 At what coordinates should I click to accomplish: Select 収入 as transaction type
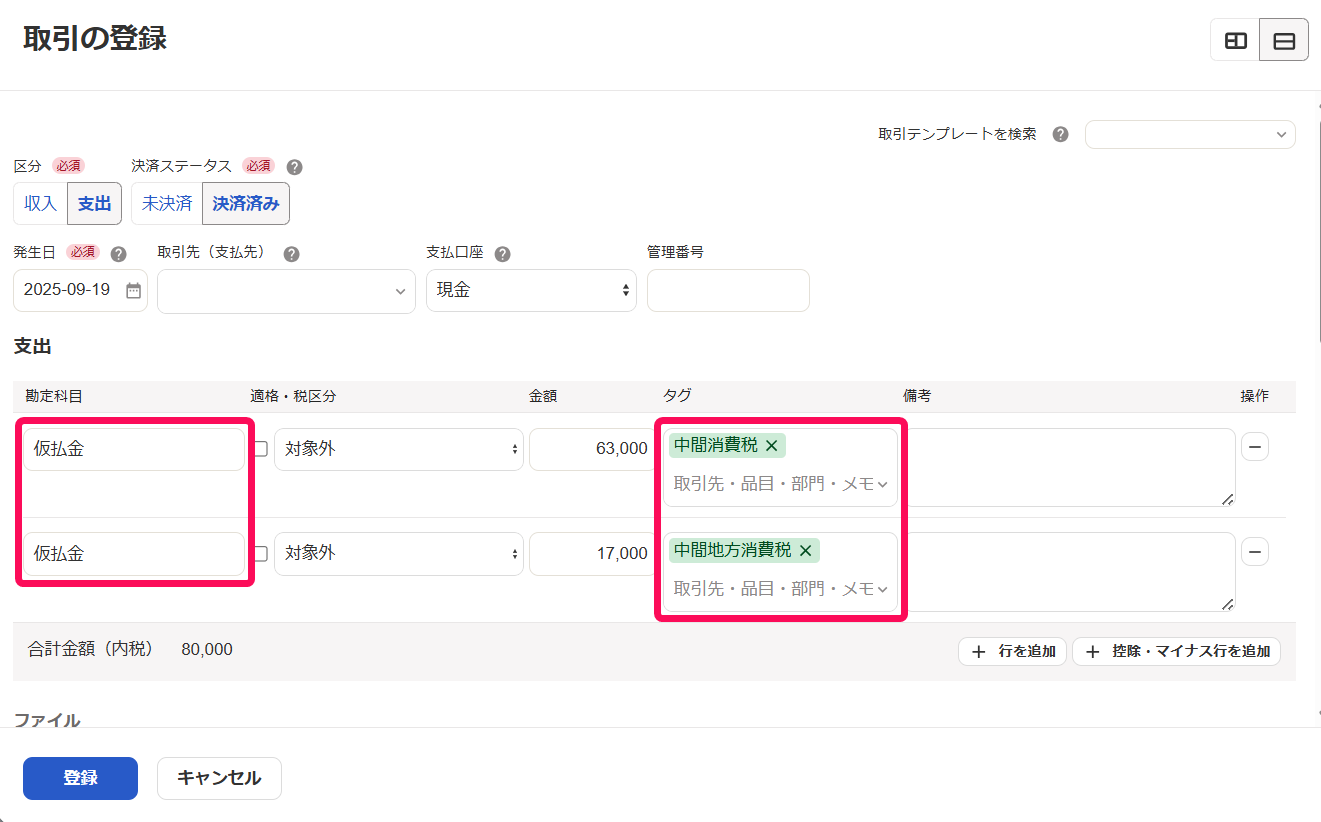coord(40,203)
